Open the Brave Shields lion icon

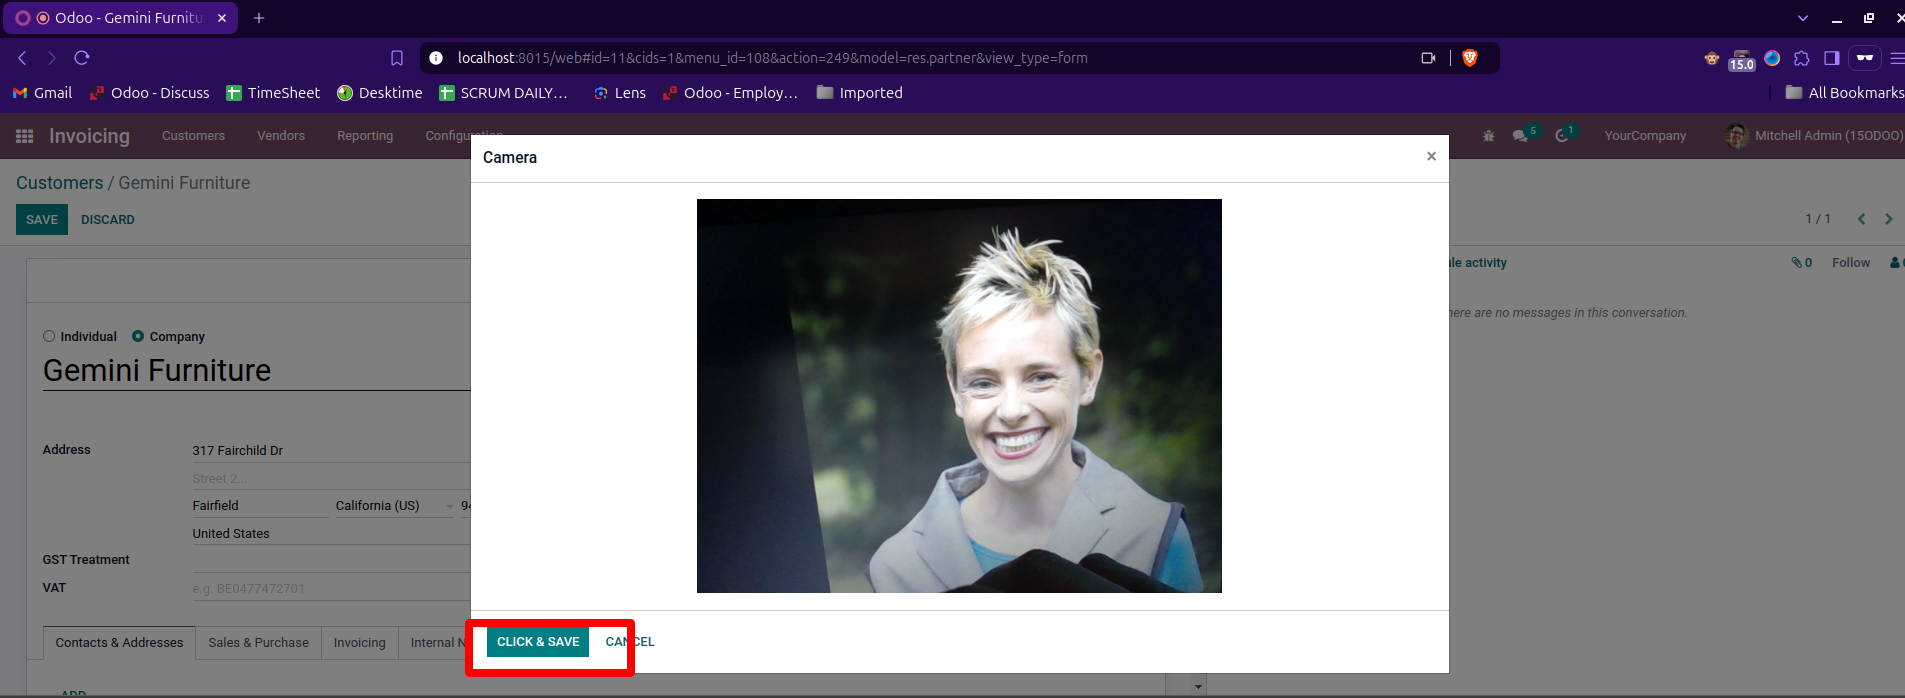[1470, 58]
